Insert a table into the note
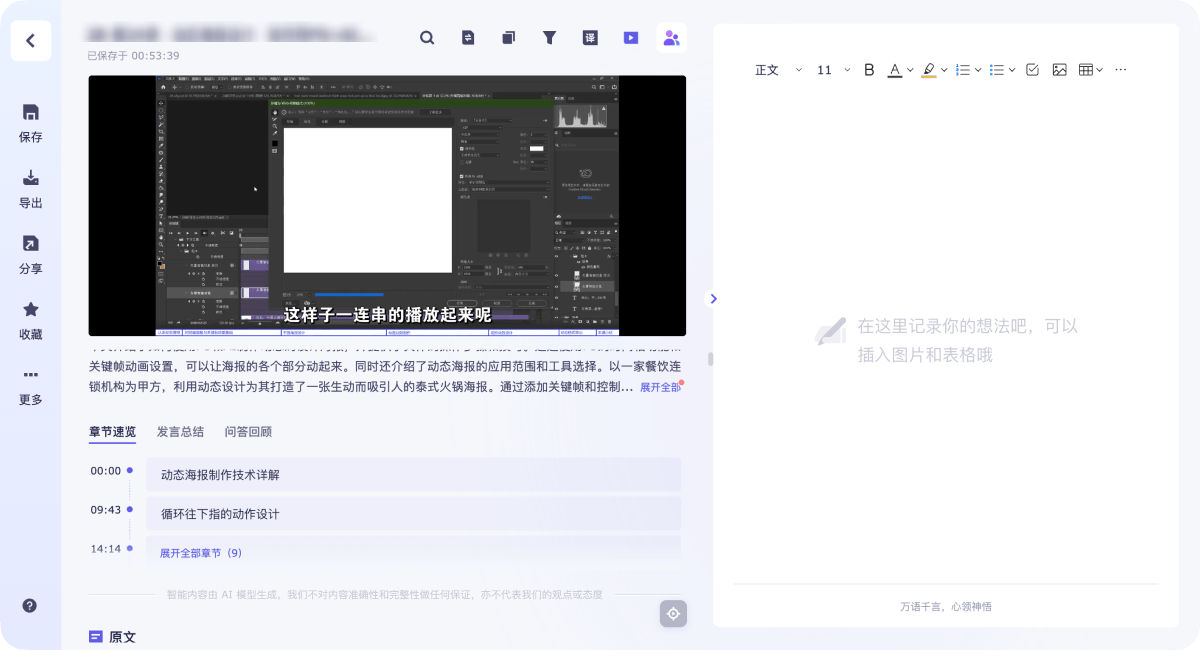The height and width of the screenshot is (650, 1200). point(1086,70)
